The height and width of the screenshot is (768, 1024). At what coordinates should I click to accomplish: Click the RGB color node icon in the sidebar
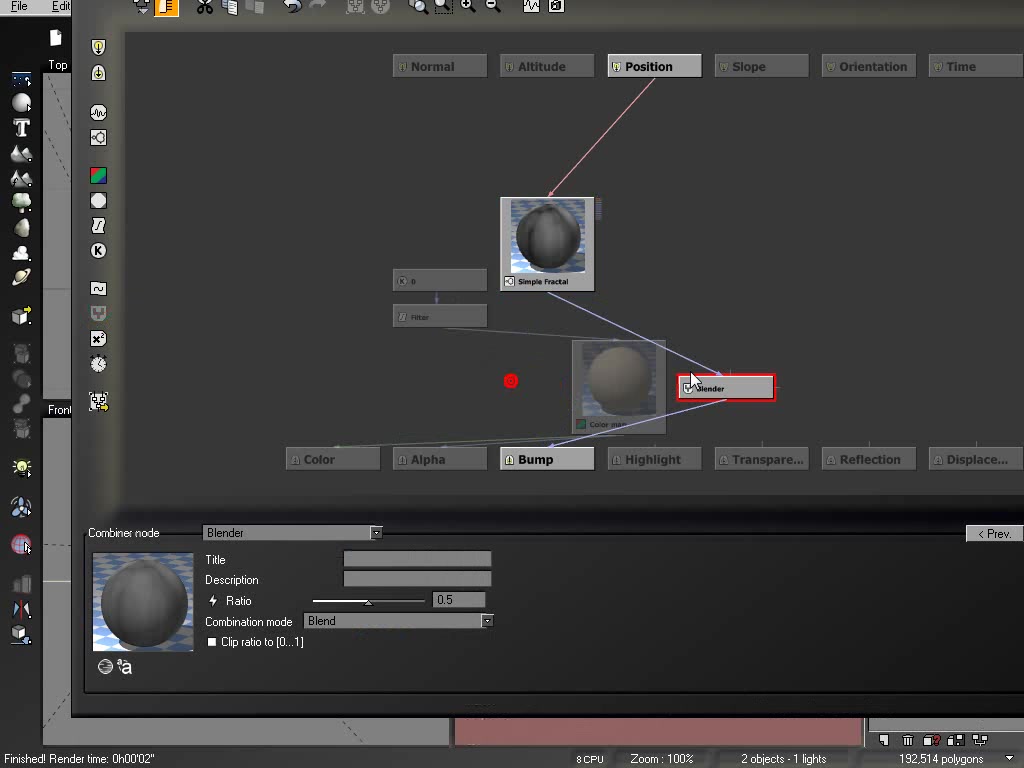point(97,174)
